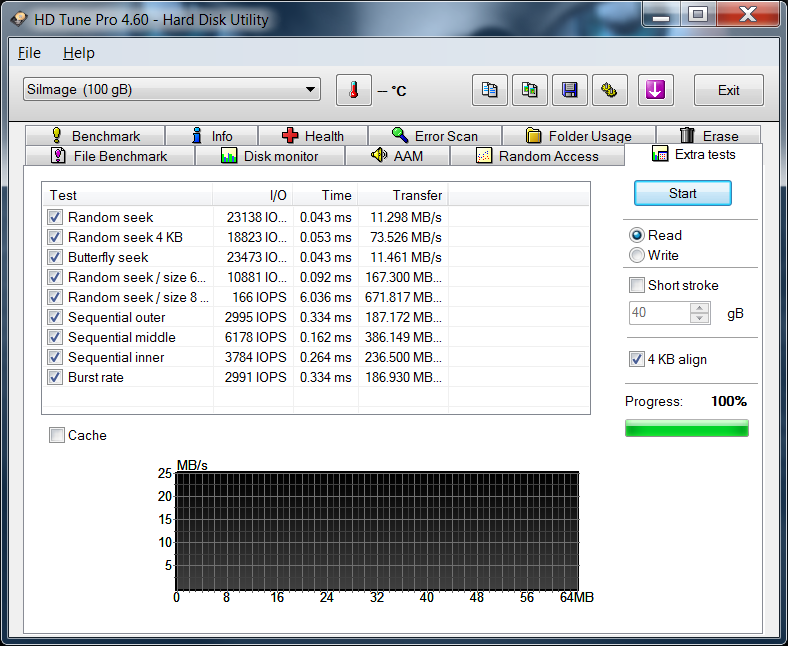Uncheck the Random seek 4 KB test
This screenshot has height=646, width=788.
click(x=55, y=237)
